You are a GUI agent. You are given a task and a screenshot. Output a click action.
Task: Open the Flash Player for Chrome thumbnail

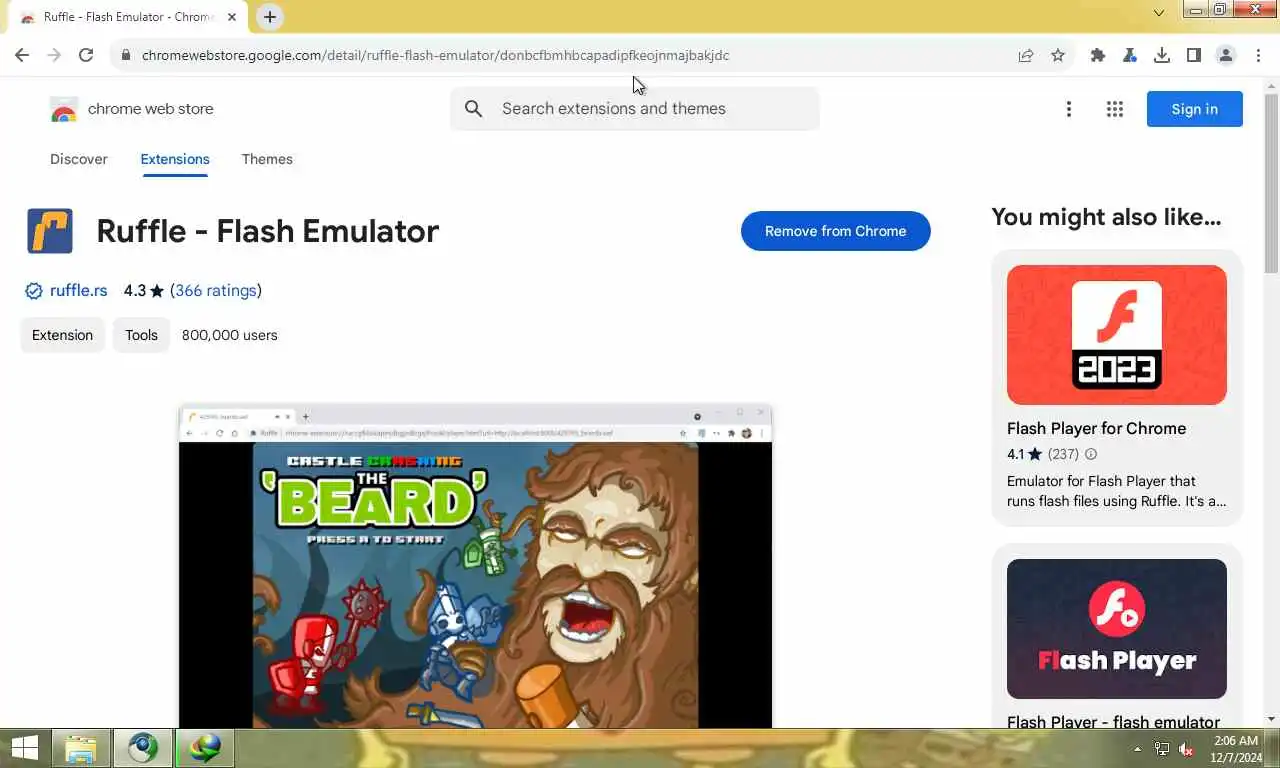pyautogui.click(x=1117, y=335)
